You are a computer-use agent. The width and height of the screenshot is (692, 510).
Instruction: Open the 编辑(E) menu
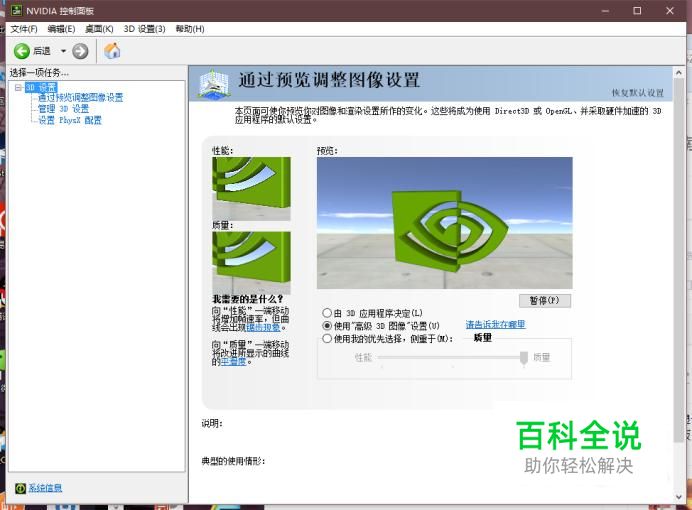(x=61, y=29)
